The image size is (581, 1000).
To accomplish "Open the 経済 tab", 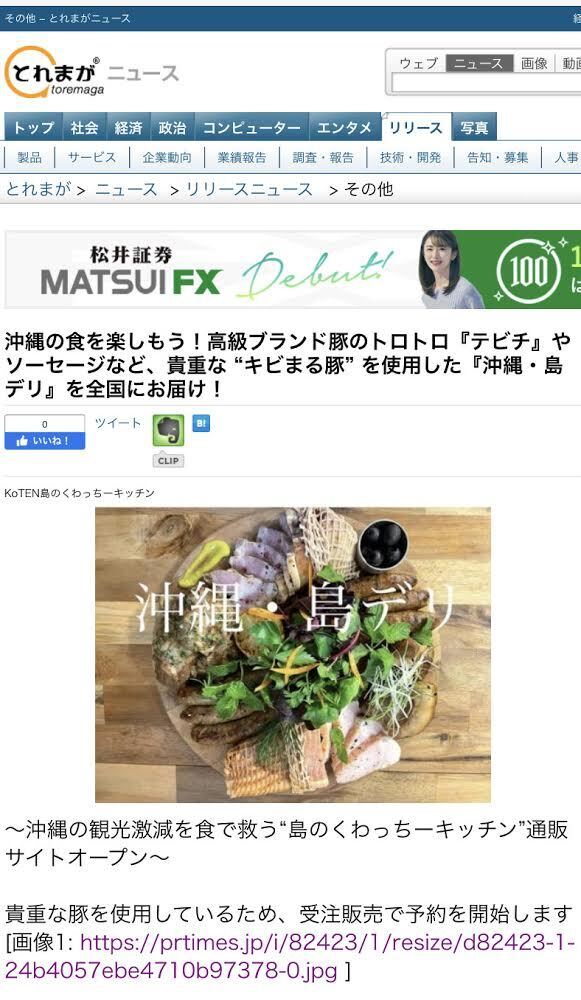I will (128, 128).
